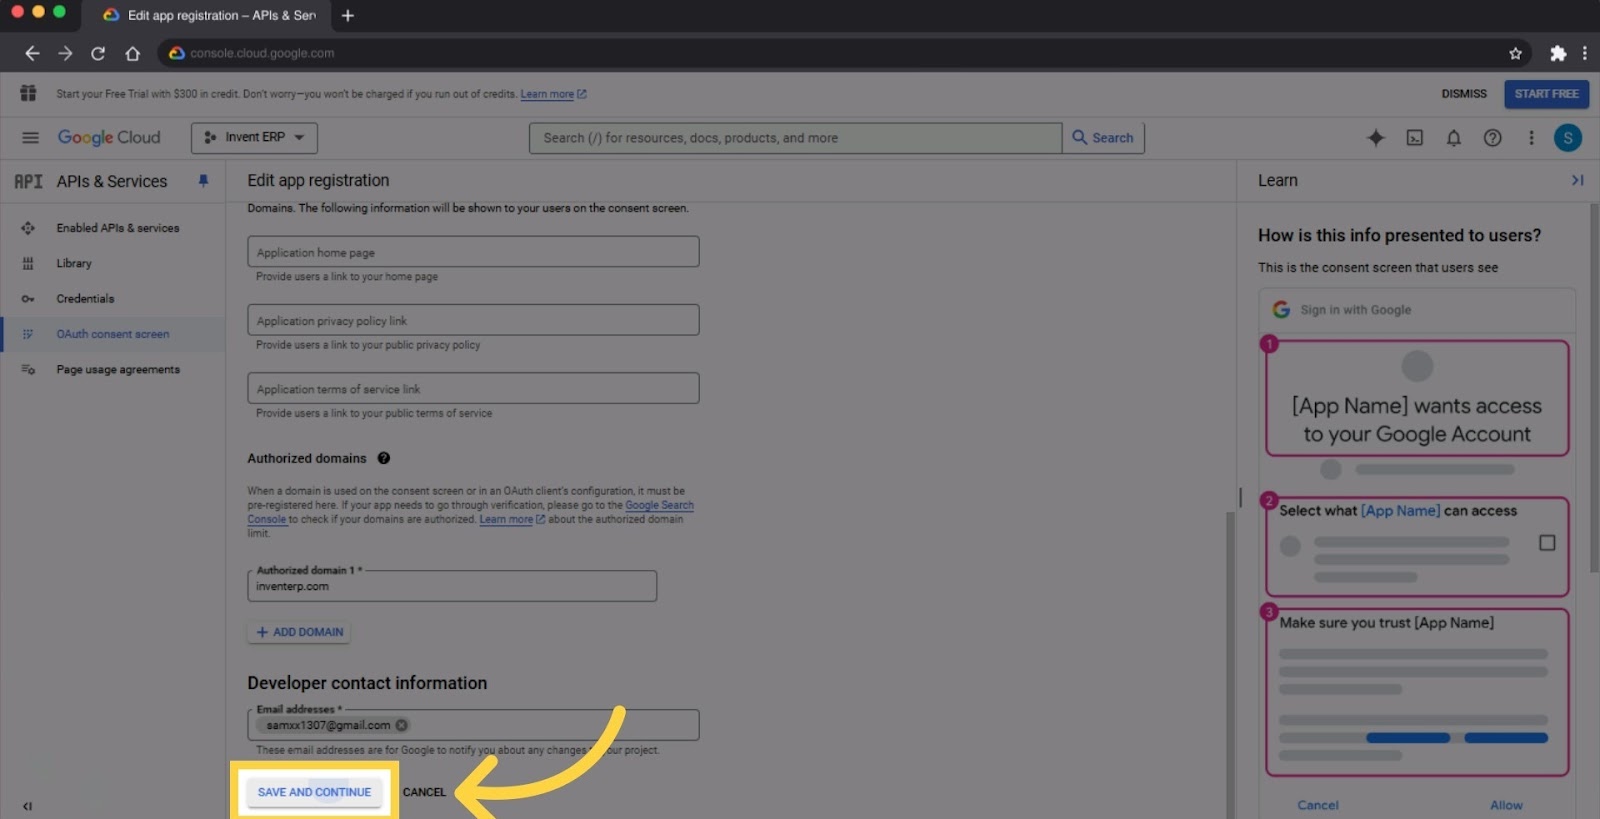Click Application privacy policy link field

(x=473, y=320)
